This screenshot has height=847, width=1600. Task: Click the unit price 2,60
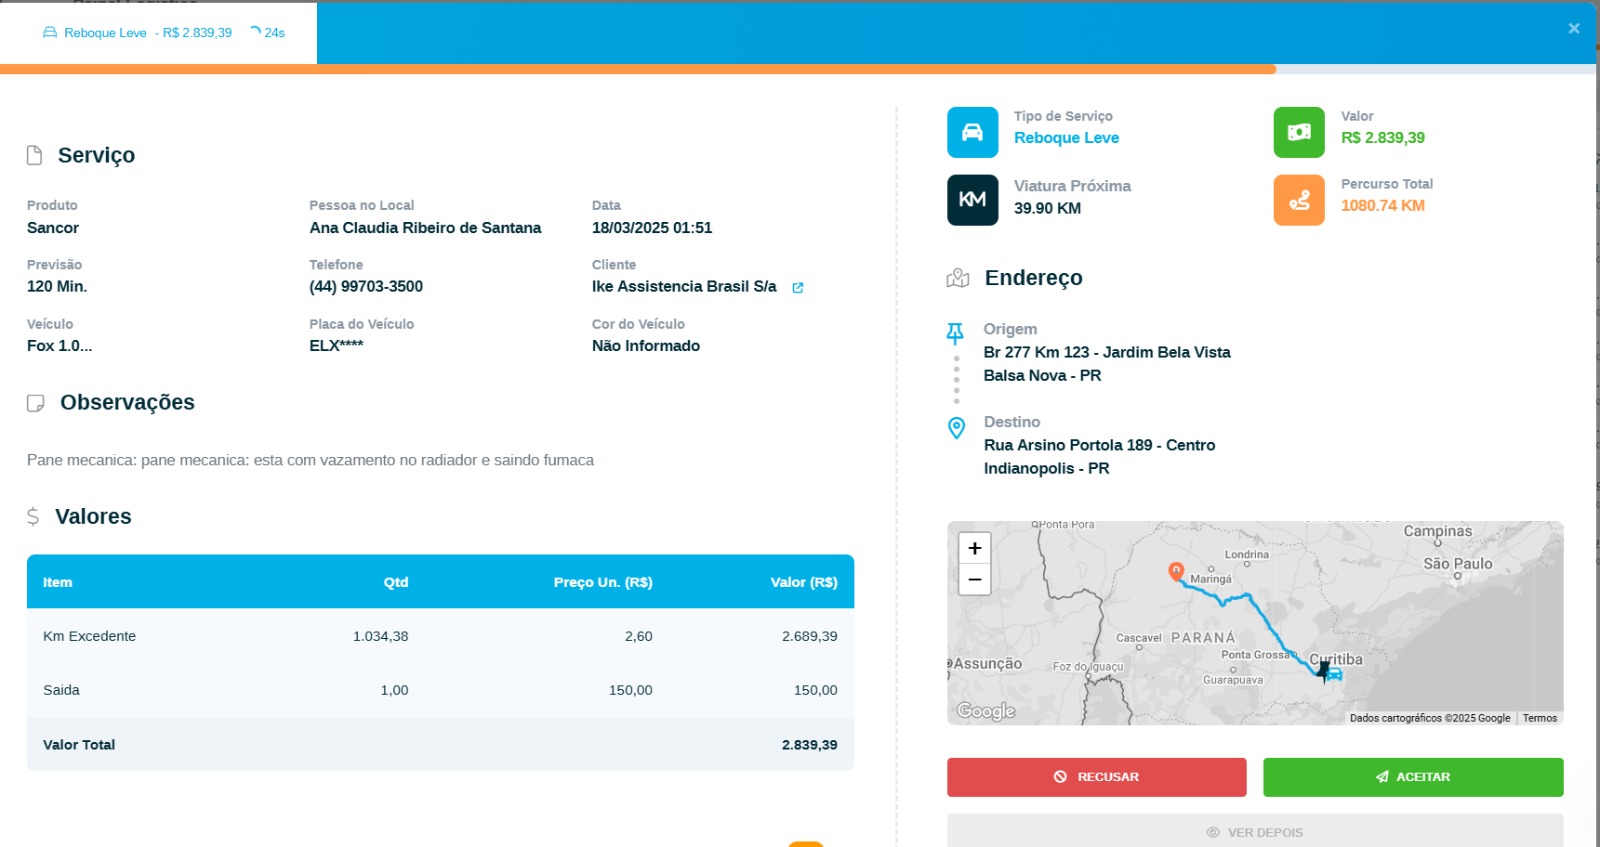pyautogui.click(x=639, y=636)
